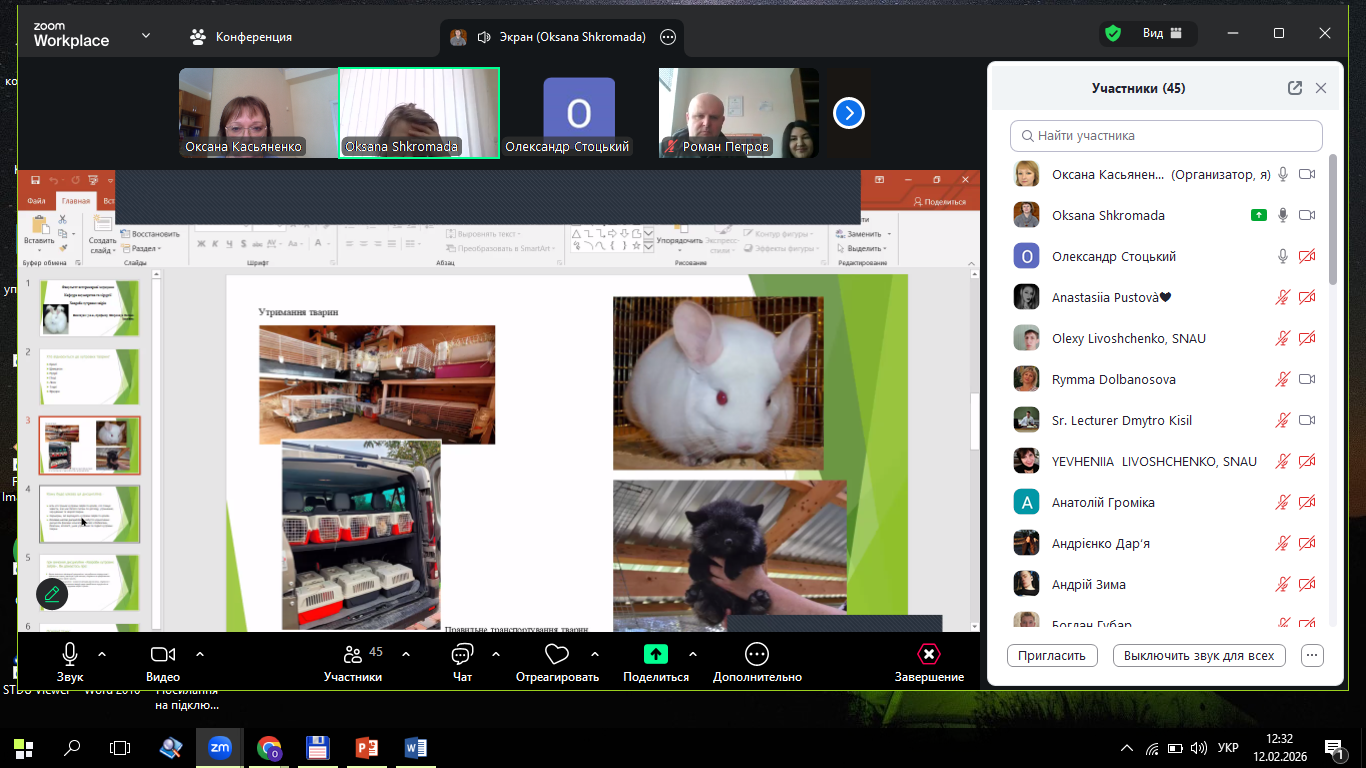Pop out the participants panel
This screenshot has width=1366, height=768.
point(1295,88)
